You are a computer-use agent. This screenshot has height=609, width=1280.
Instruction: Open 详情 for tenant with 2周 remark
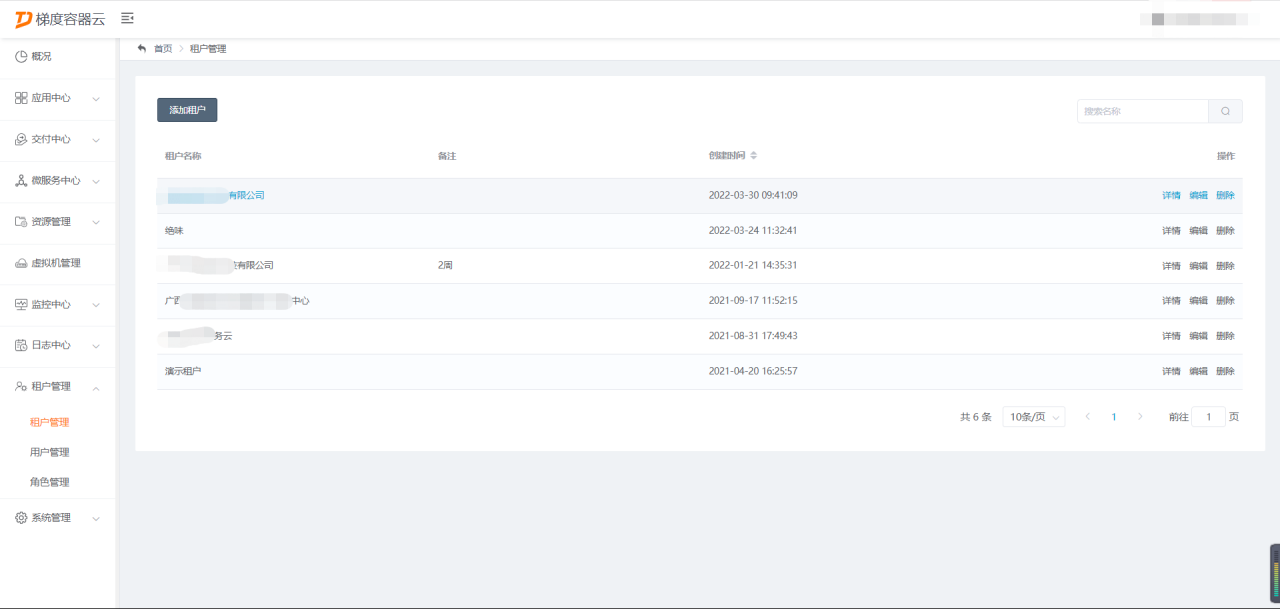pos(1171,266)
